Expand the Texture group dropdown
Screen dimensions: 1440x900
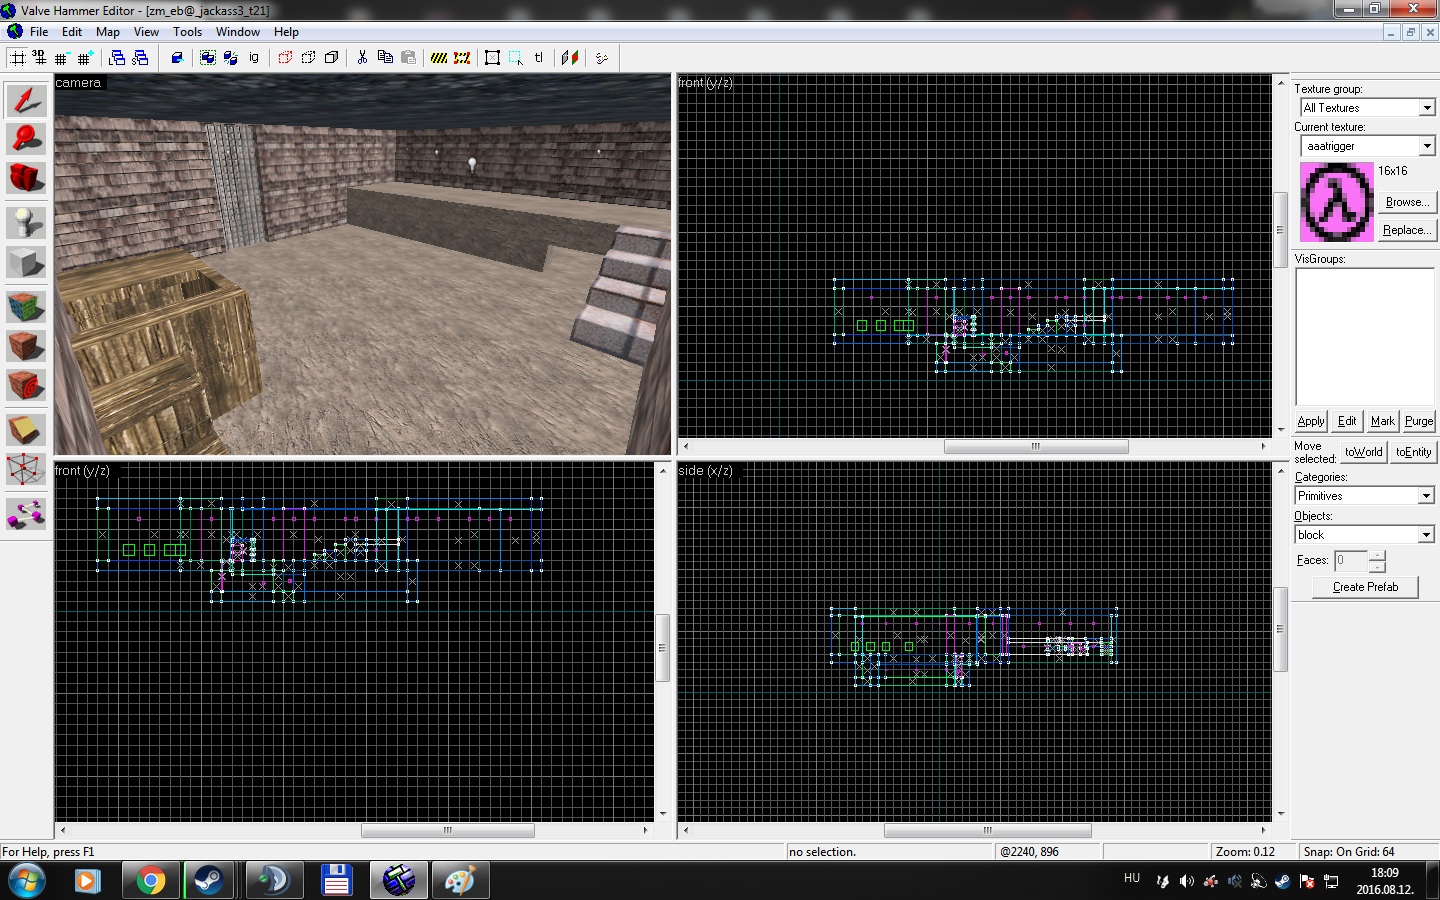tap(1427, 108)
